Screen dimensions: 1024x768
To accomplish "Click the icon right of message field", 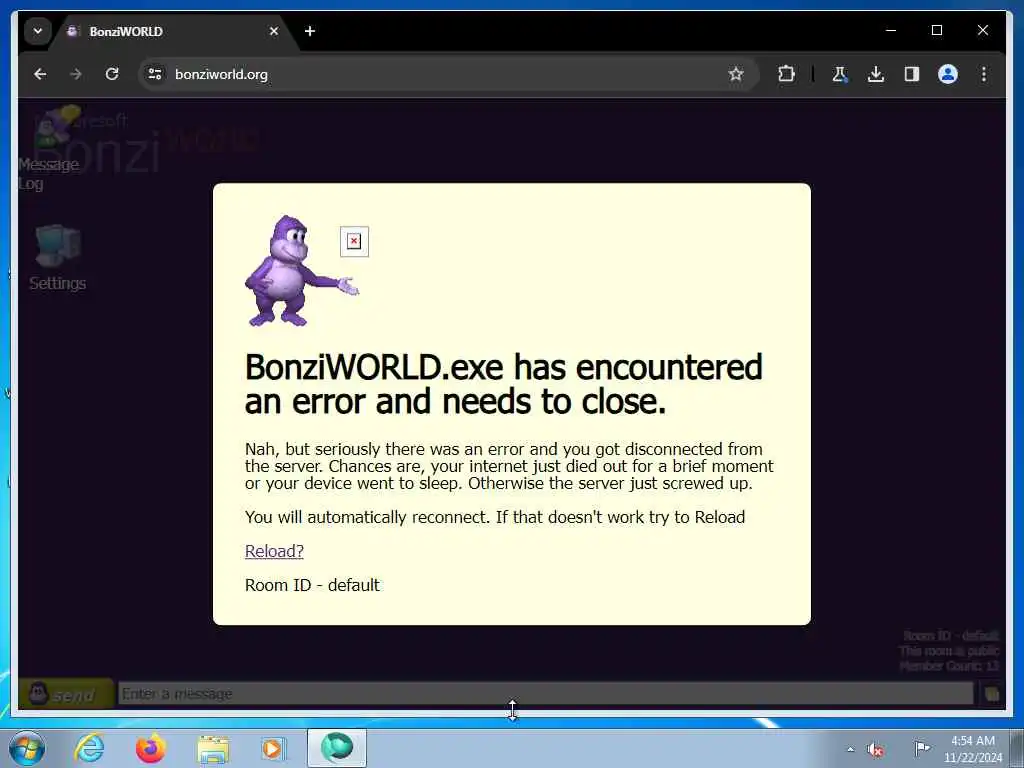I will (x=992, y=694).
